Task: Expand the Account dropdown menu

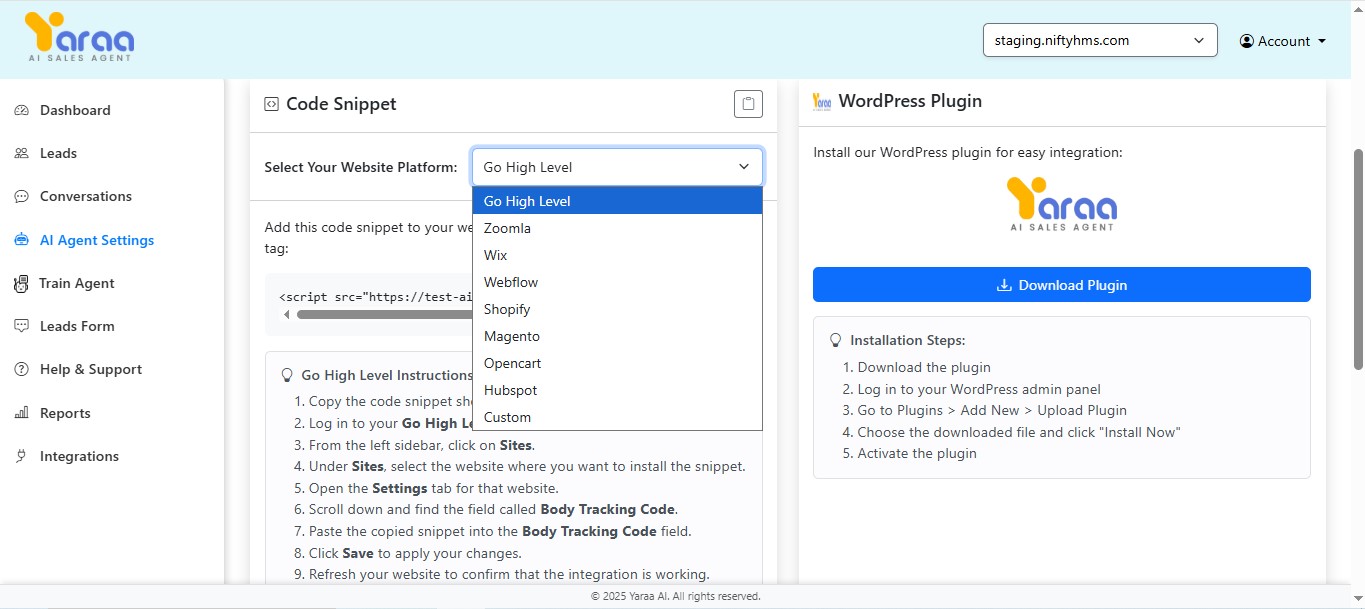Action: click(1282, 41)
